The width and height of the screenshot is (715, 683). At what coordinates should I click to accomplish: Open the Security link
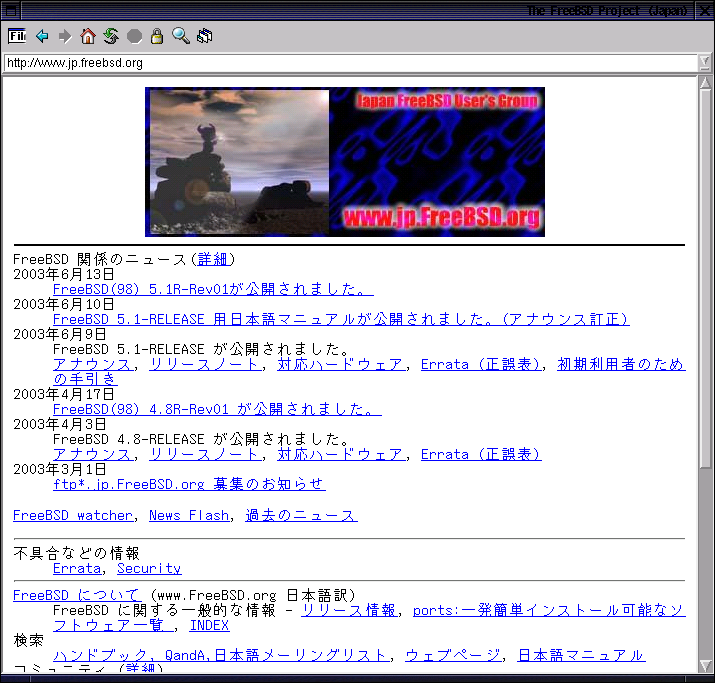click(149, 569)
